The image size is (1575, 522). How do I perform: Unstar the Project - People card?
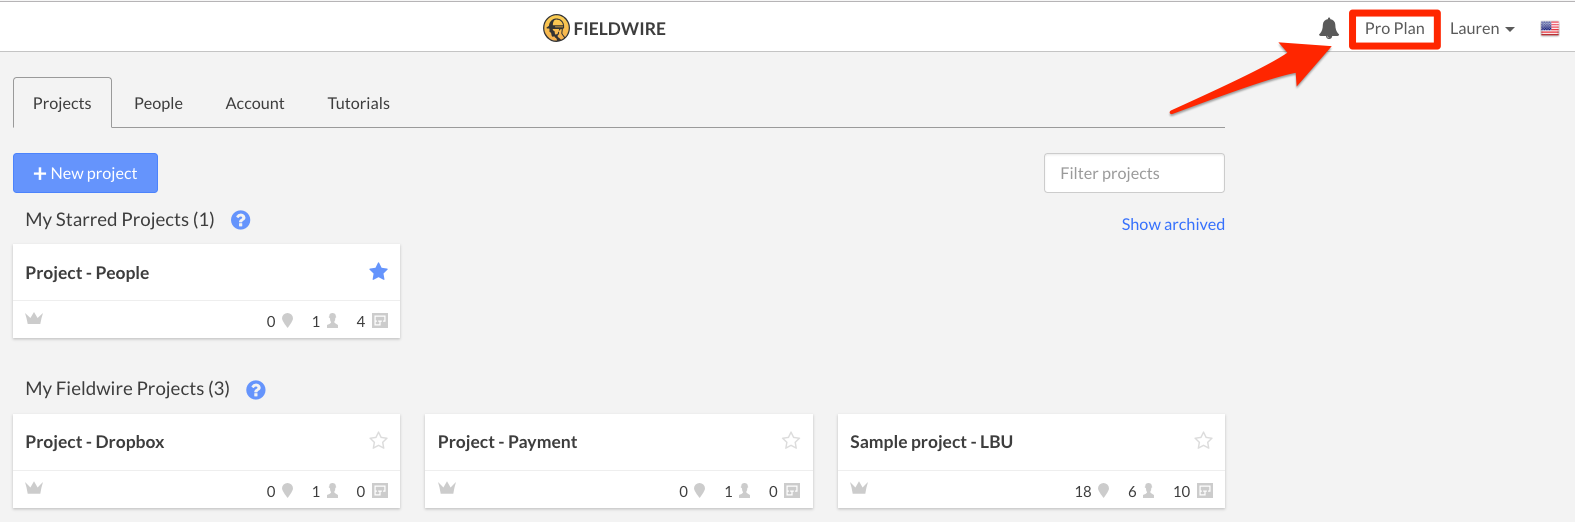pyautogui.click(x=378, y=271)
